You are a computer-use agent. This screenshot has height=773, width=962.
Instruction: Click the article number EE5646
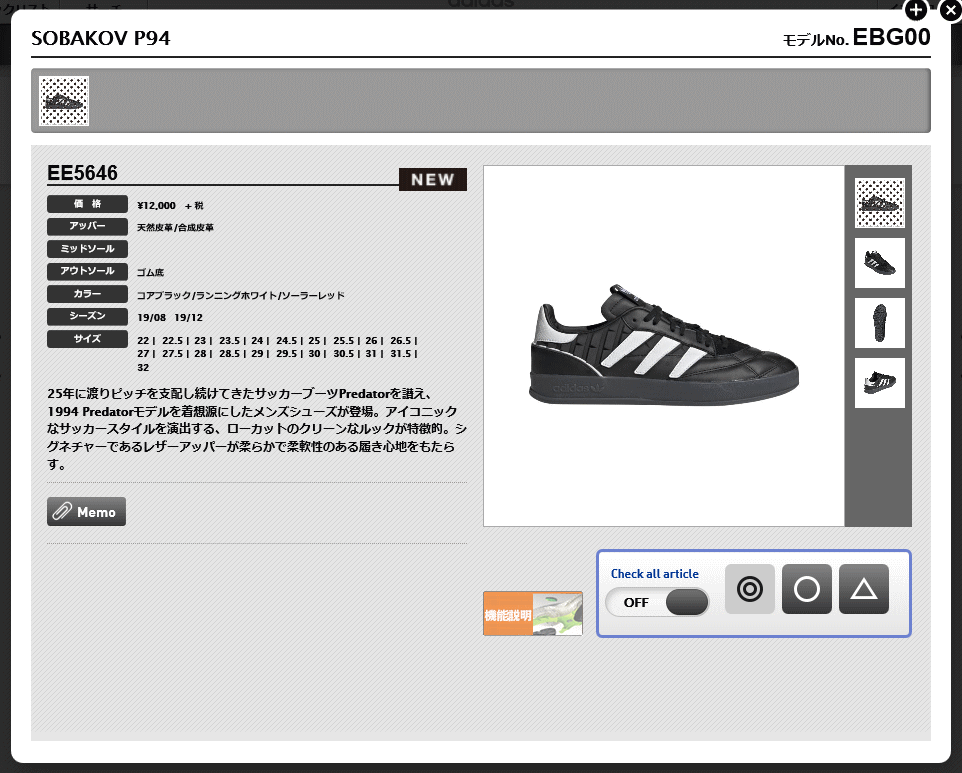coord(82,173)
